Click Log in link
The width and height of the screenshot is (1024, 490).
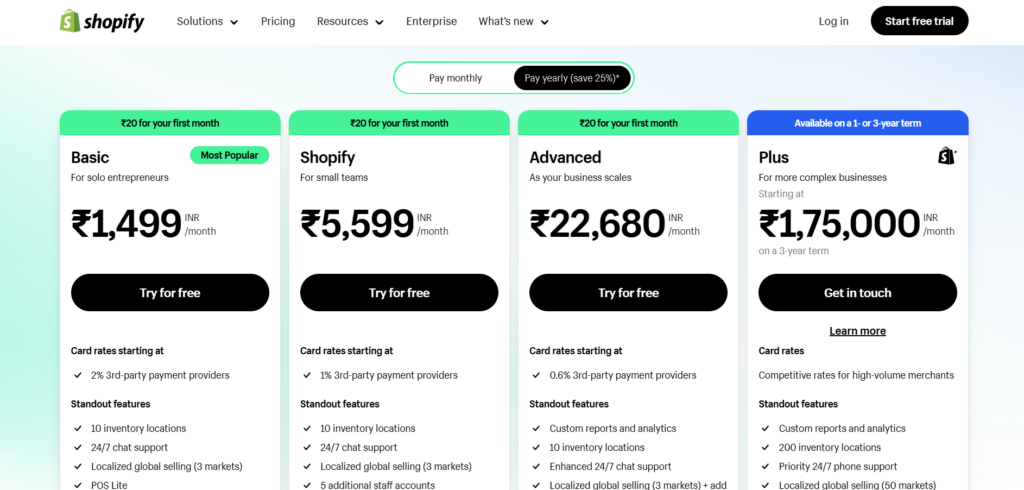[x=834, y=22]
